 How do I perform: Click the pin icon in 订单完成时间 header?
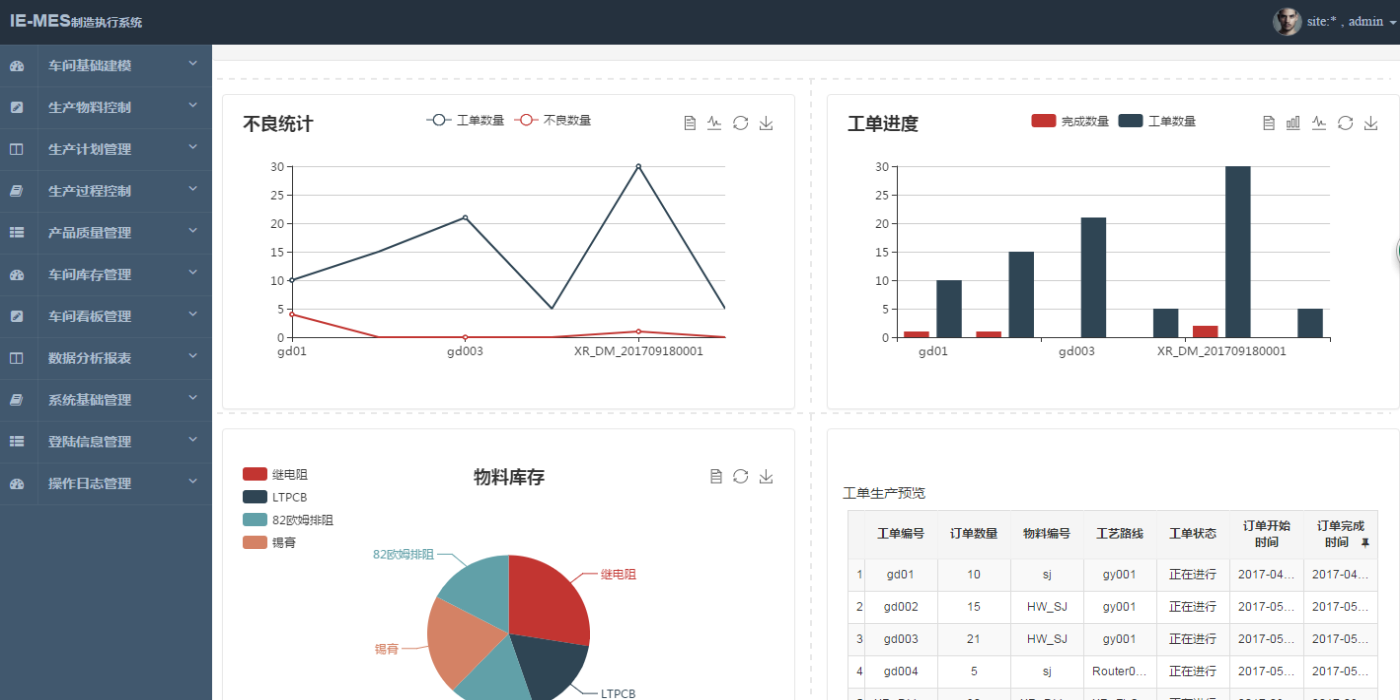pyautogui.click(x=1365, y=543)
